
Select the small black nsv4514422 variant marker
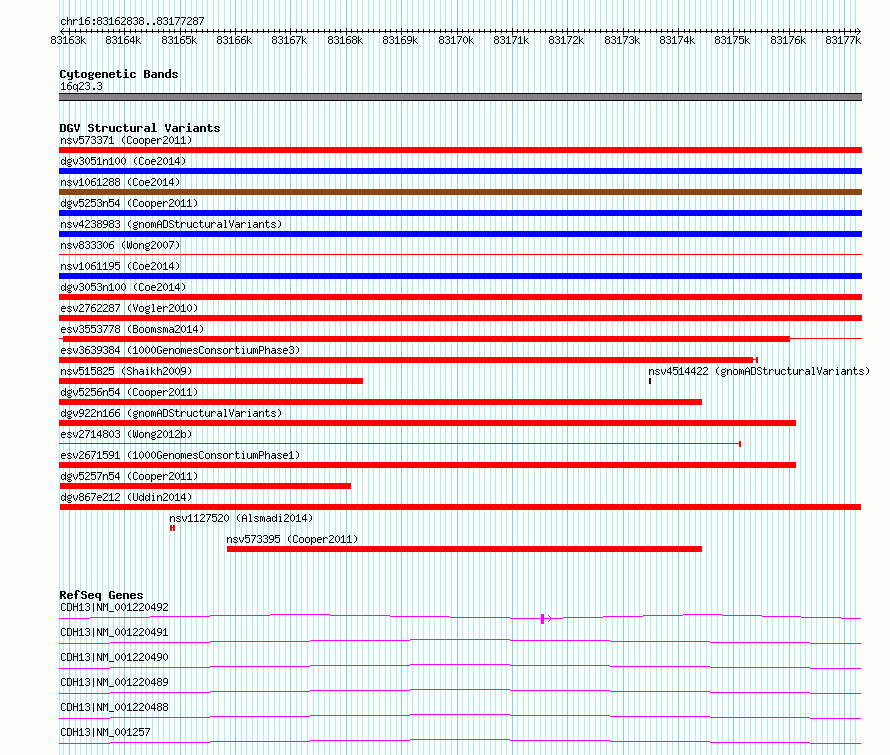coord(650,381)
